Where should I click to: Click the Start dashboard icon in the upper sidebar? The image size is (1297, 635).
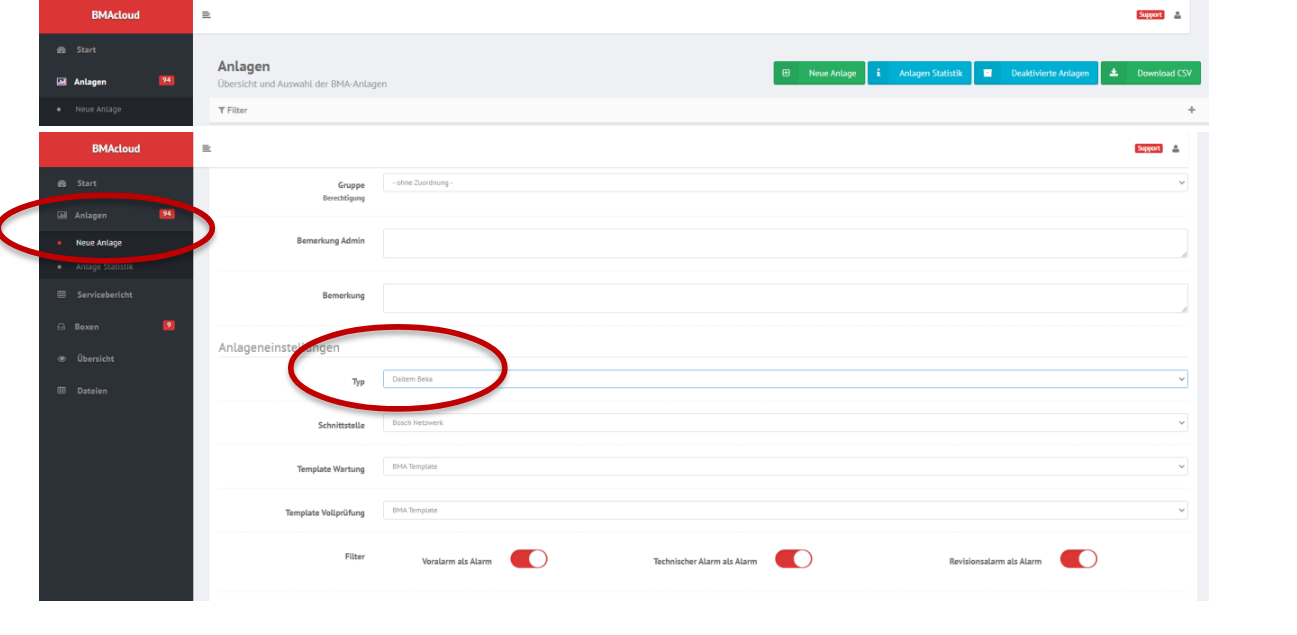coord(61,50)
